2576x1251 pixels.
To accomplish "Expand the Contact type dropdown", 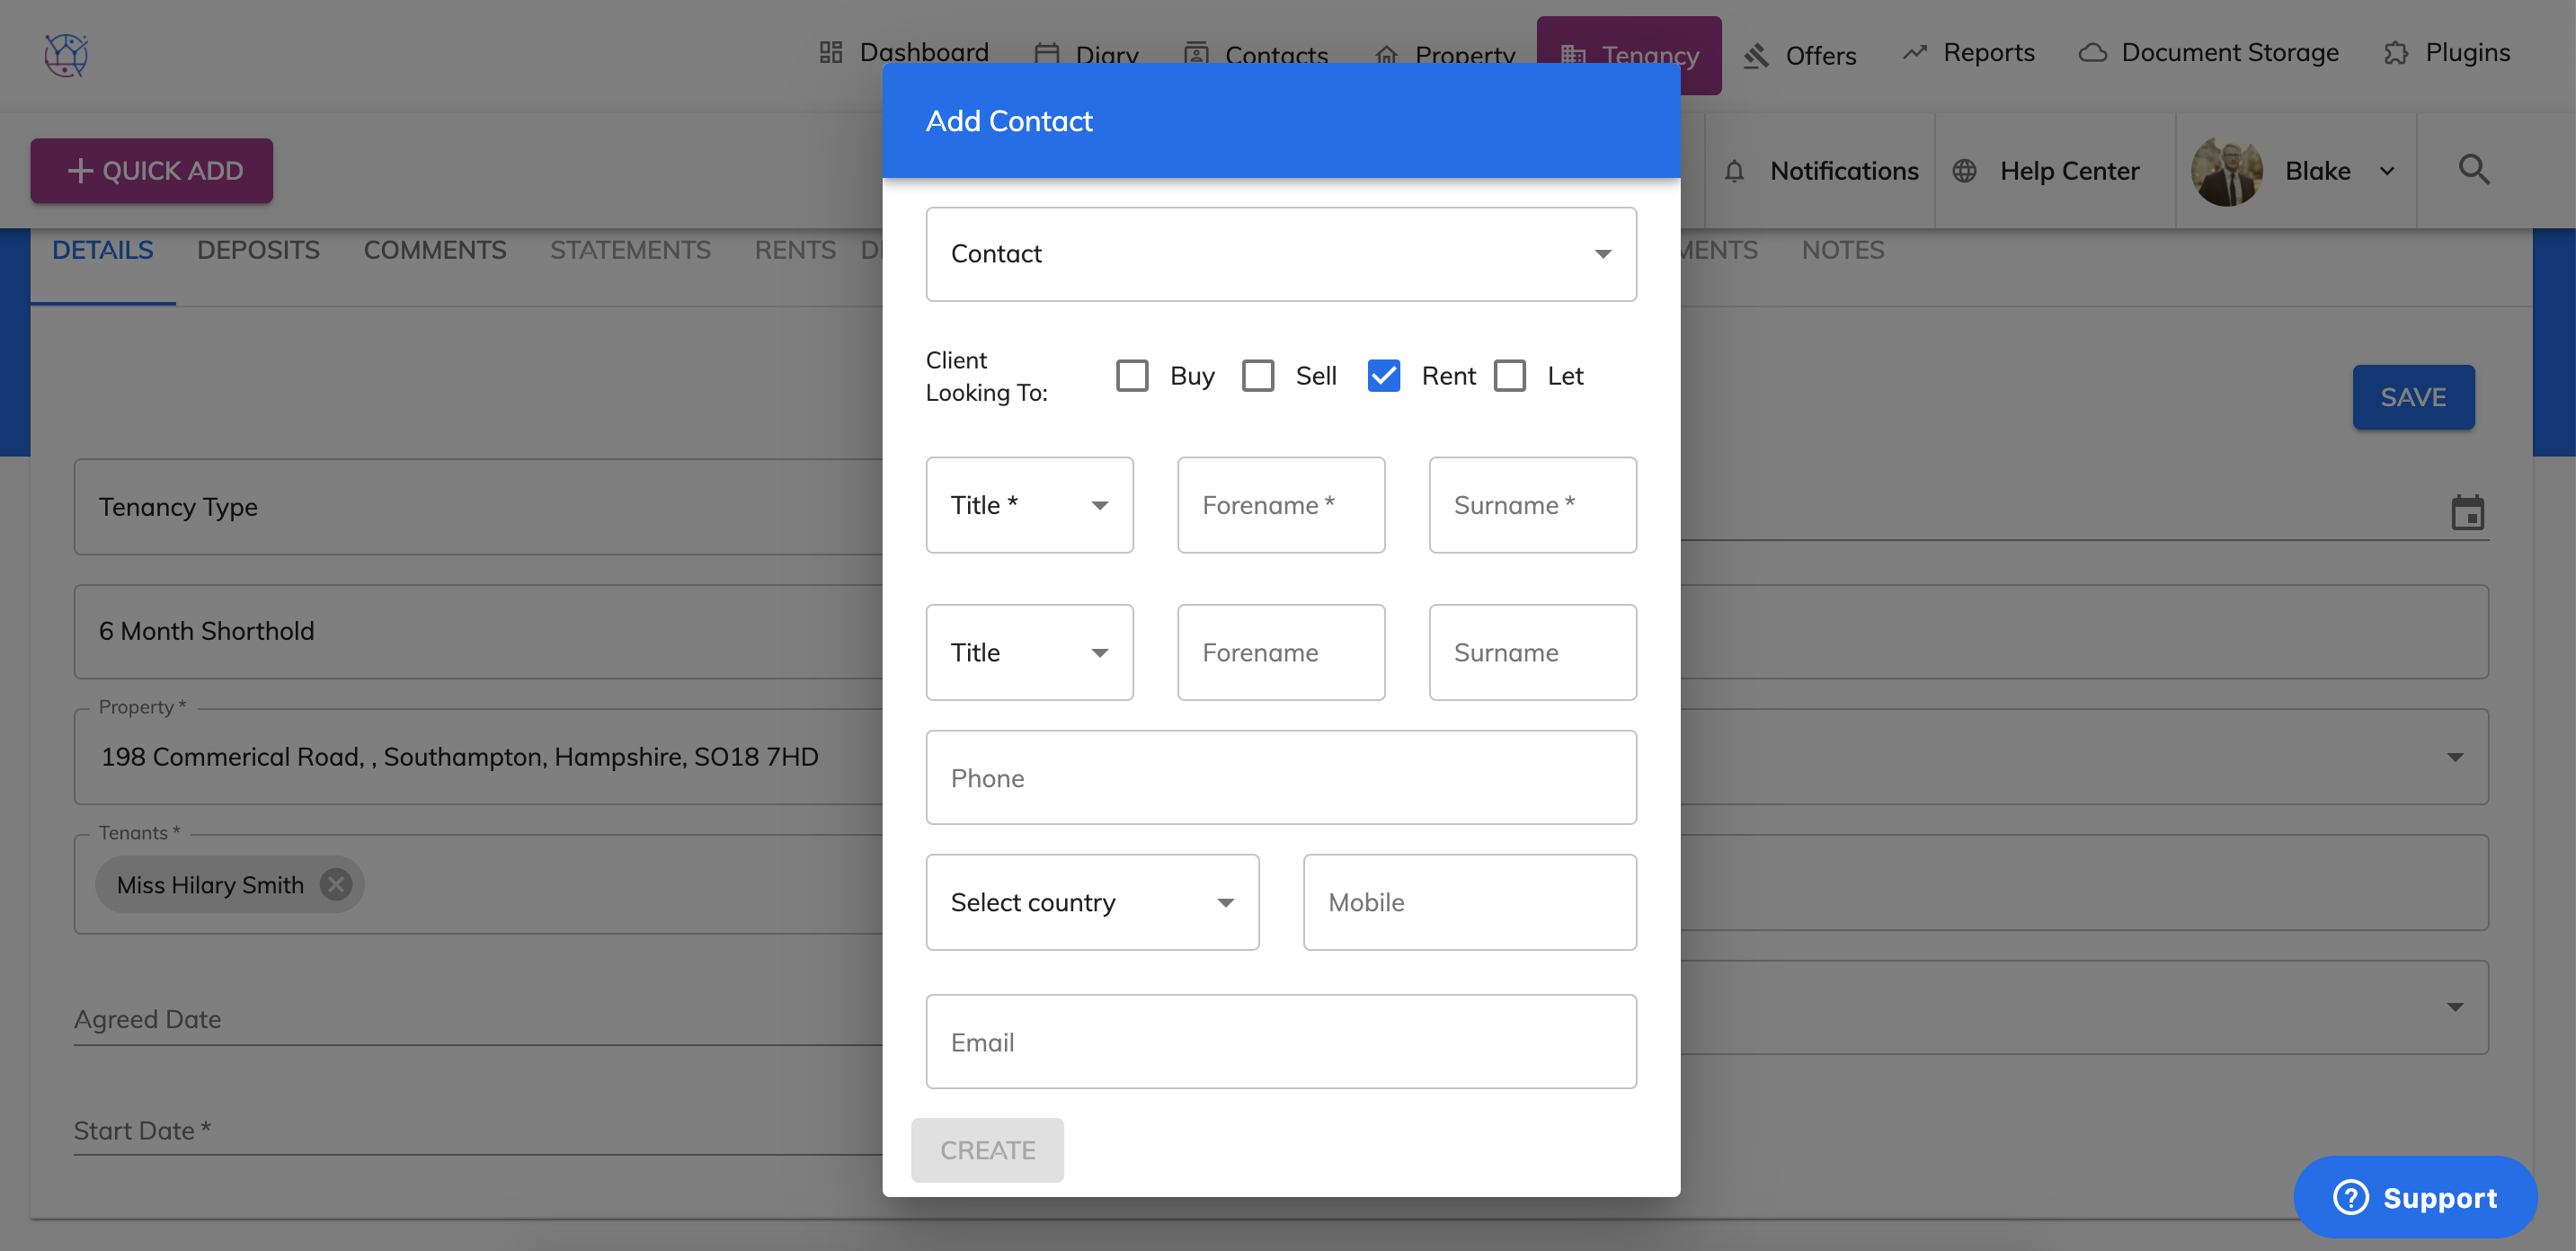I will click(x=1280, y=254).
